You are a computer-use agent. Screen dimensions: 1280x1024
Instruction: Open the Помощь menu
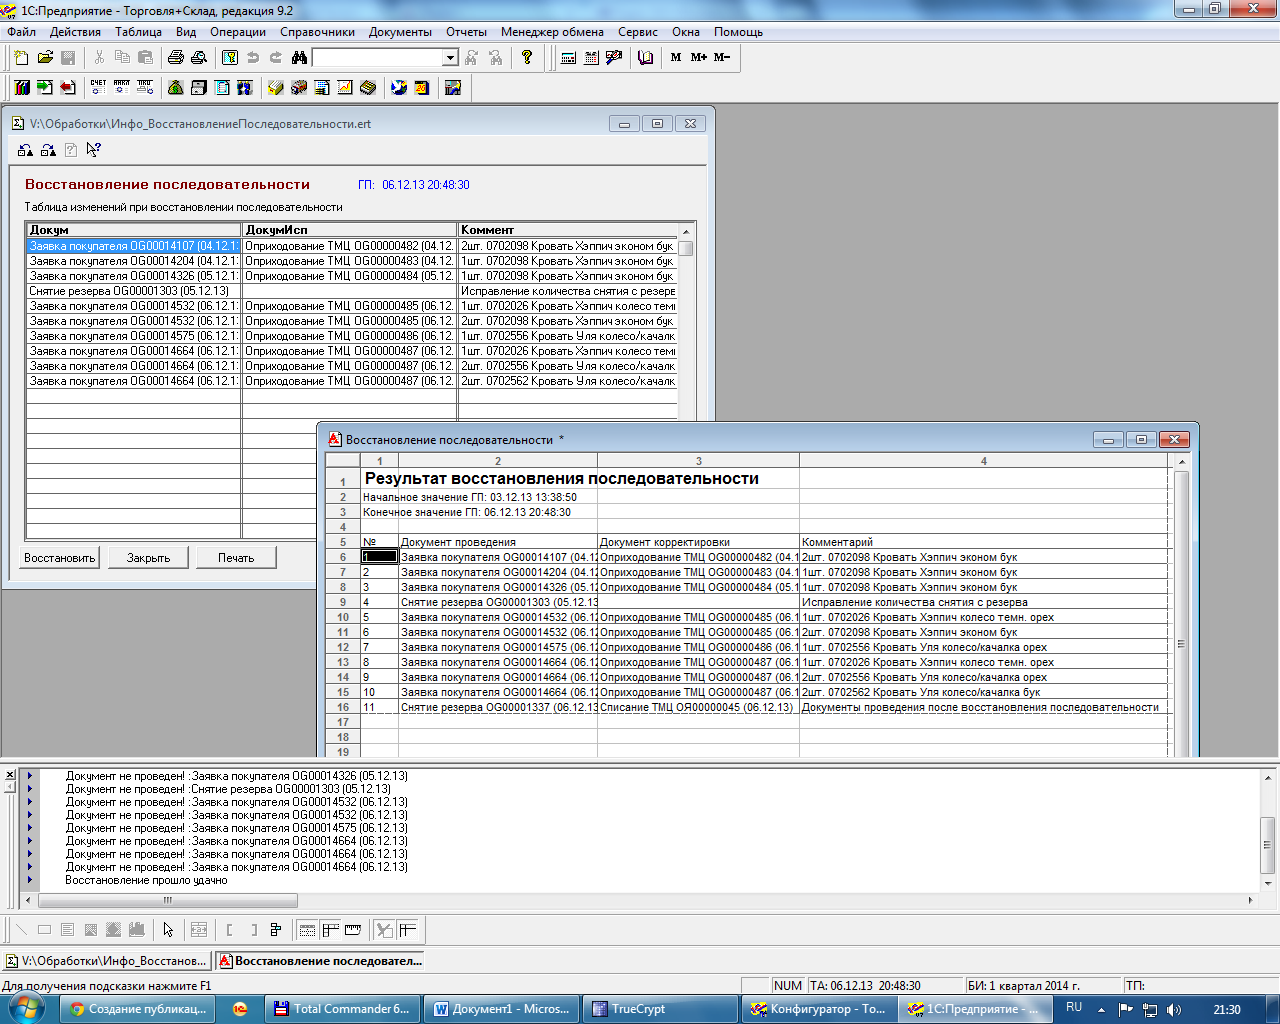738,32
